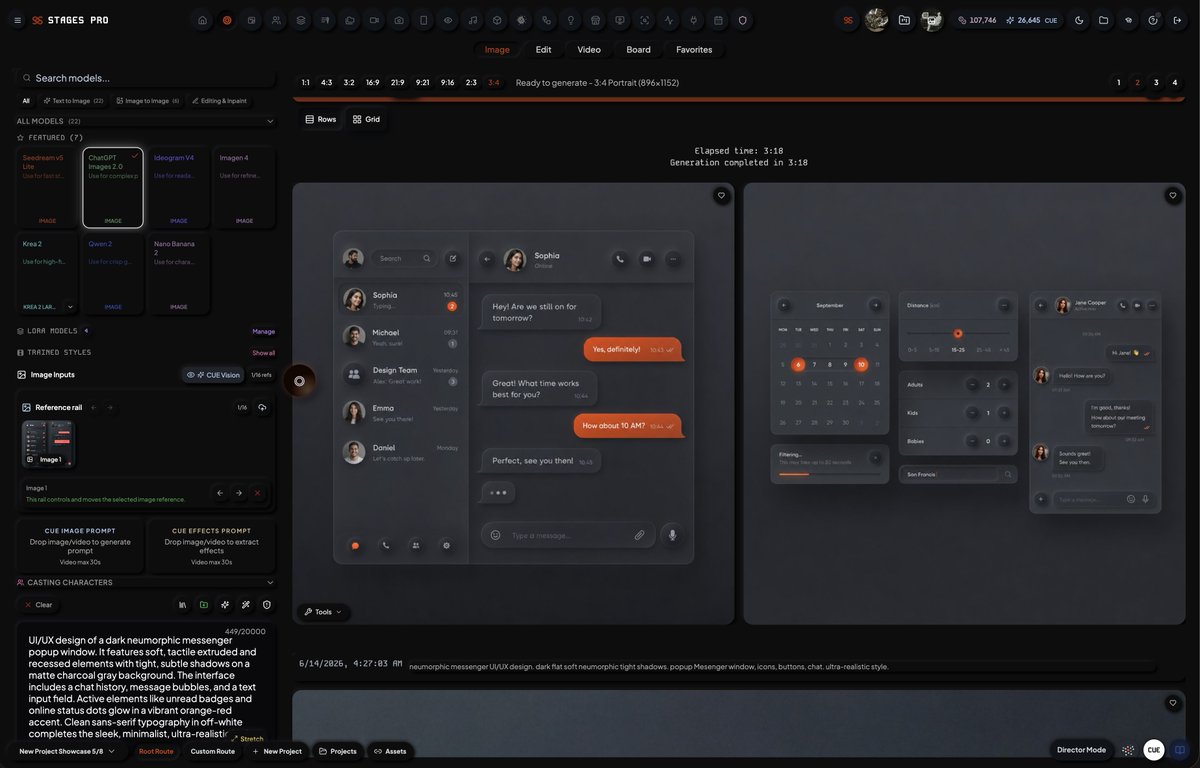Viewport: 1200px width, 768px height.
Task: Filter models by Editing & Inpaint
Action: point(219,101)
